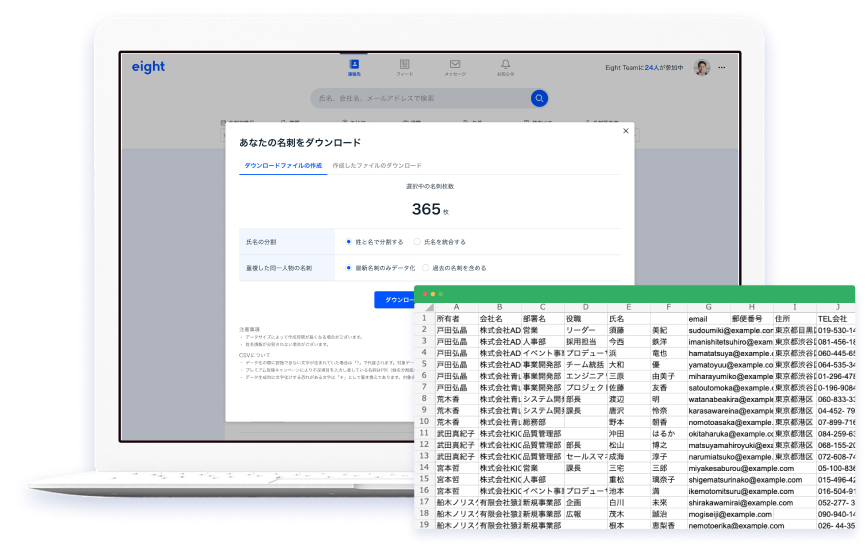Close the download dialog with X
The height and width of the screenshot is (546, 867).
626,130
